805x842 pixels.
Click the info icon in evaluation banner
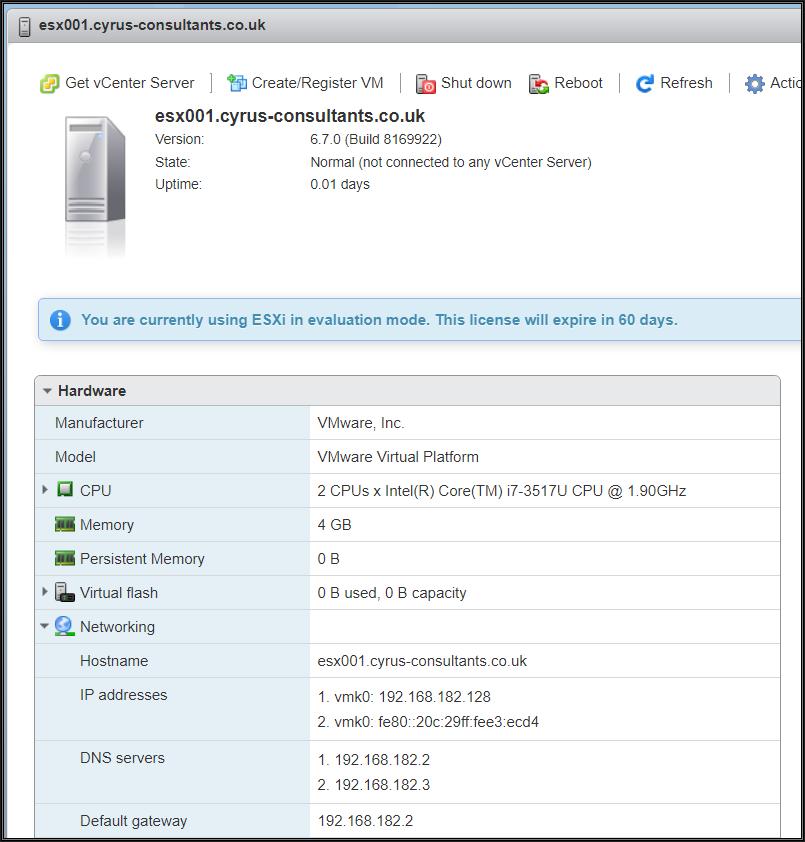60,320
